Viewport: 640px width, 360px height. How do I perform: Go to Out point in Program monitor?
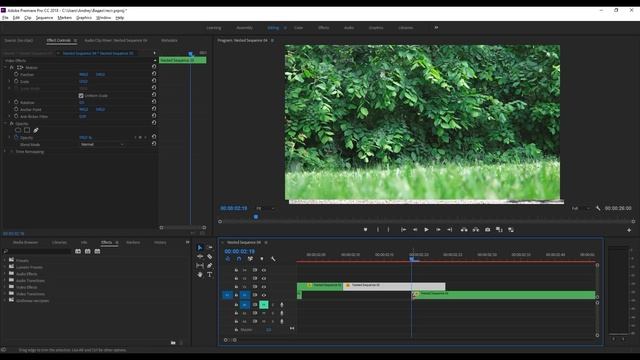pyautogui.click(x=449, y=230)
